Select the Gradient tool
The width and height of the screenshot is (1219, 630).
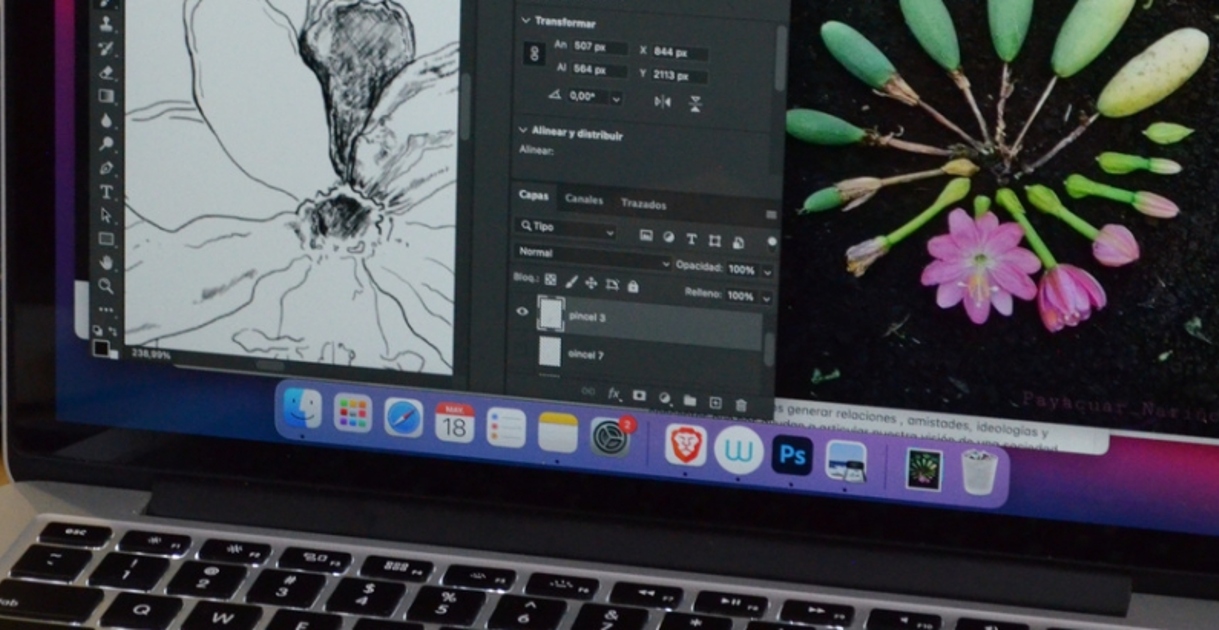[x=106, y=97]
